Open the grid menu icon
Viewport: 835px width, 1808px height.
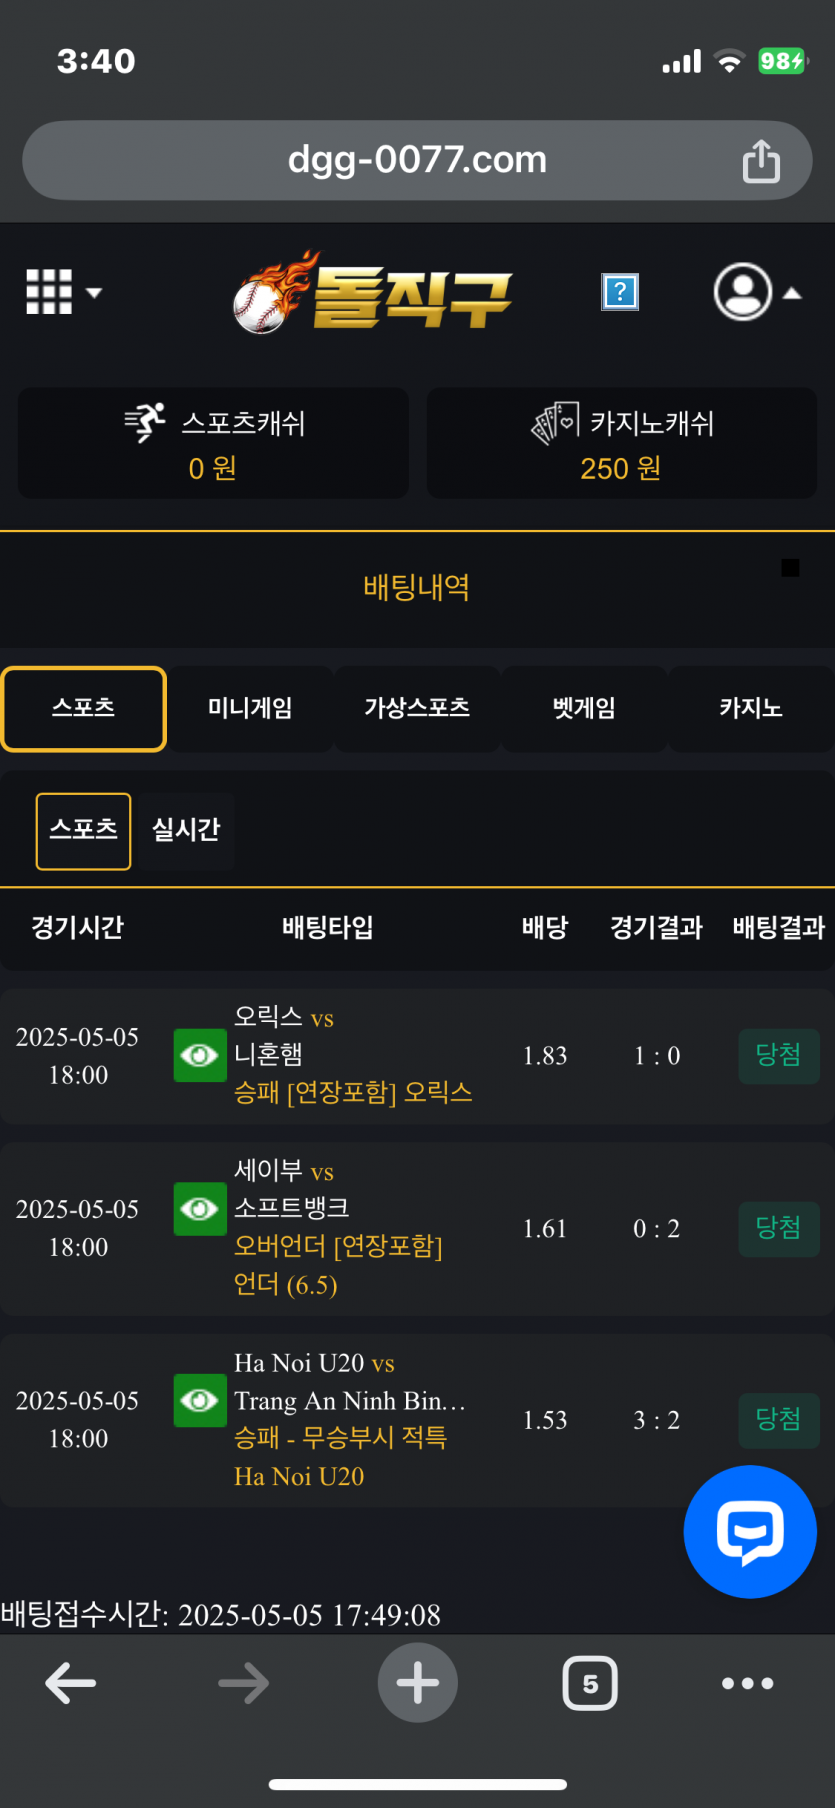click(x=49, y=292)
